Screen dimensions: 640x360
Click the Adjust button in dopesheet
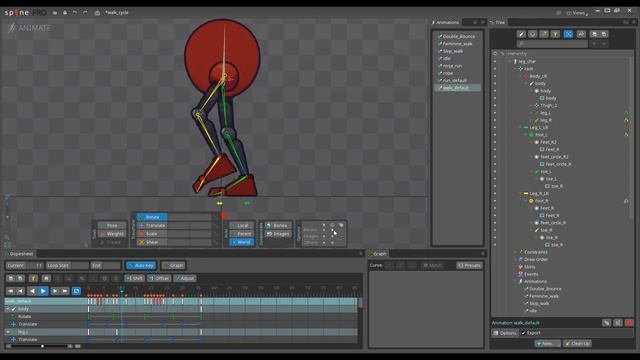pos(185,278)
